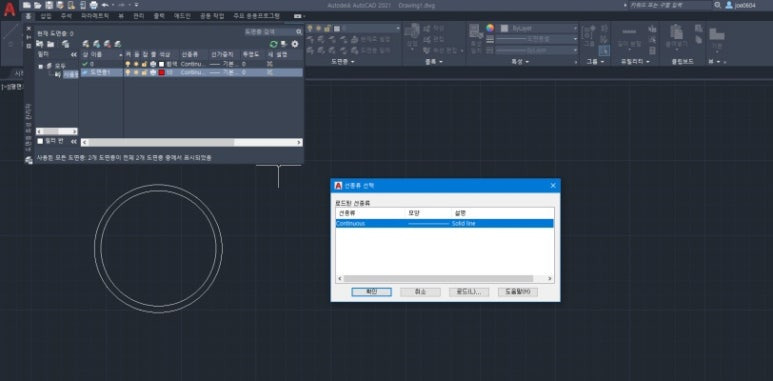Screen dimensions: 773x381
Task: Toggle lock icon for second layer
Action: (144, 72)
